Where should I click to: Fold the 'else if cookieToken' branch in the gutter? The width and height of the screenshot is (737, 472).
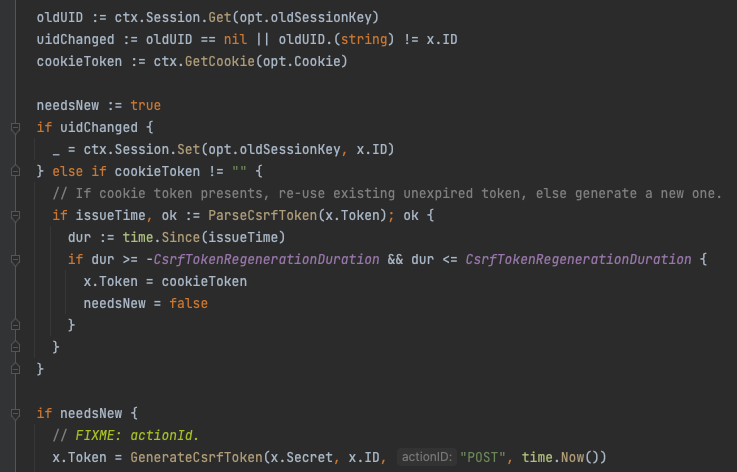[16, 171]
